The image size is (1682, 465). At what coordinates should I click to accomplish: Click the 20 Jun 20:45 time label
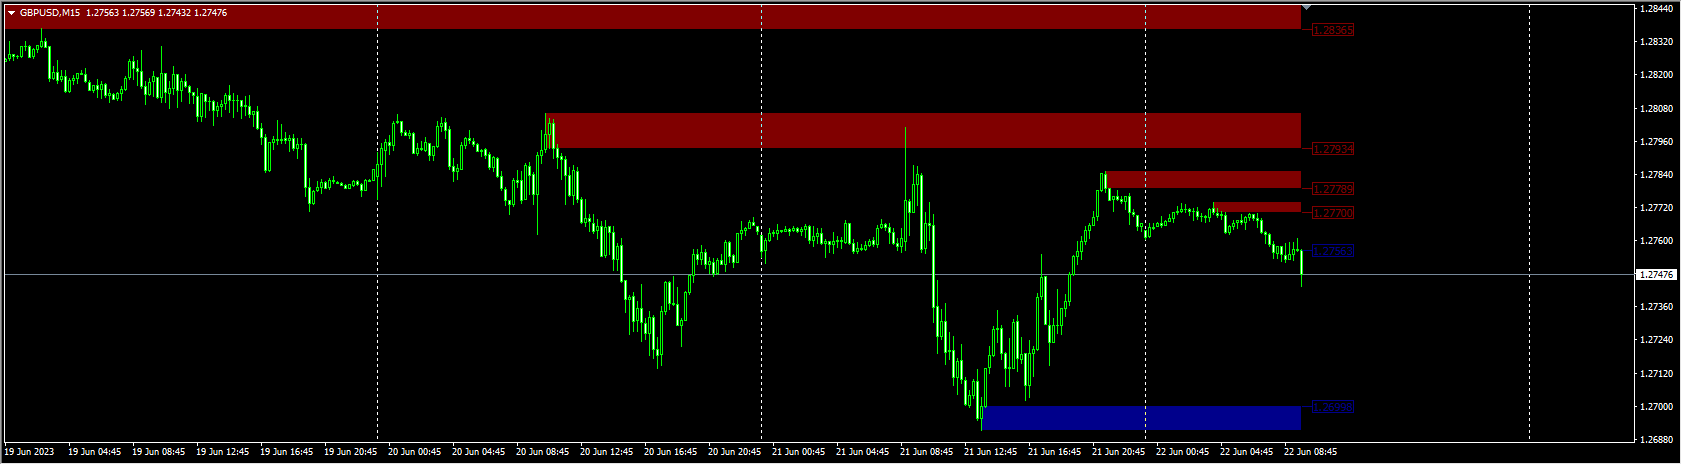pos(735,452)
